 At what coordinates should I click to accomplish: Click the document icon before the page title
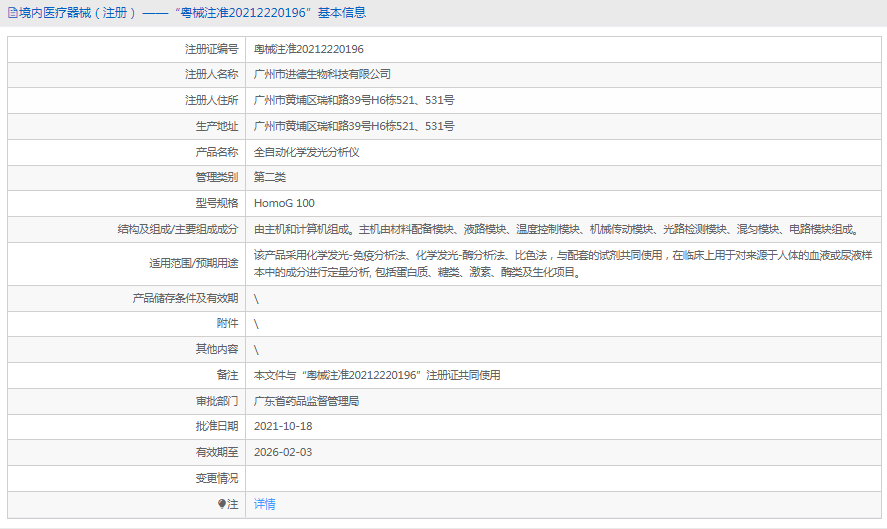12,13
